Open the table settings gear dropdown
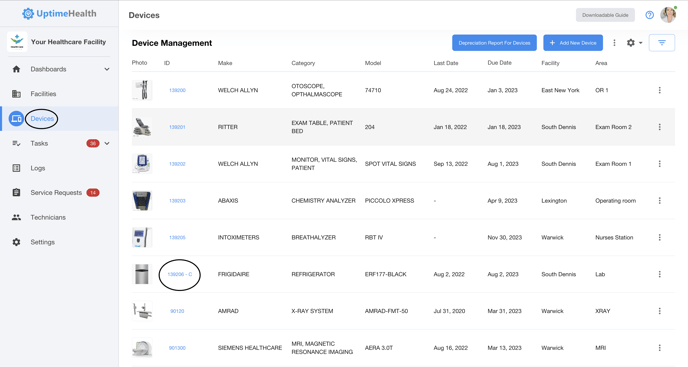 pos(634,43)
